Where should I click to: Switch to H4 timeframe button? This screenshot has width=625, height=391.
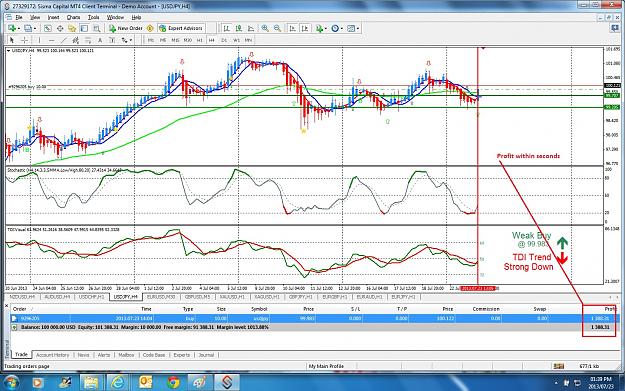(212, 40)
